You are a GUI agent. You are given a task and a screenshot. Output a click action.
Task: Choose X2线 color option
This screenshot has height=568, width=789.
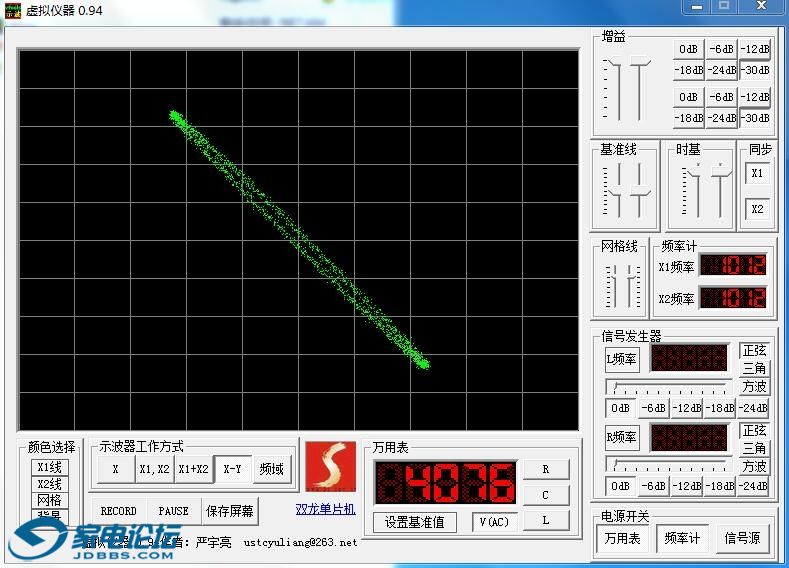50,484
